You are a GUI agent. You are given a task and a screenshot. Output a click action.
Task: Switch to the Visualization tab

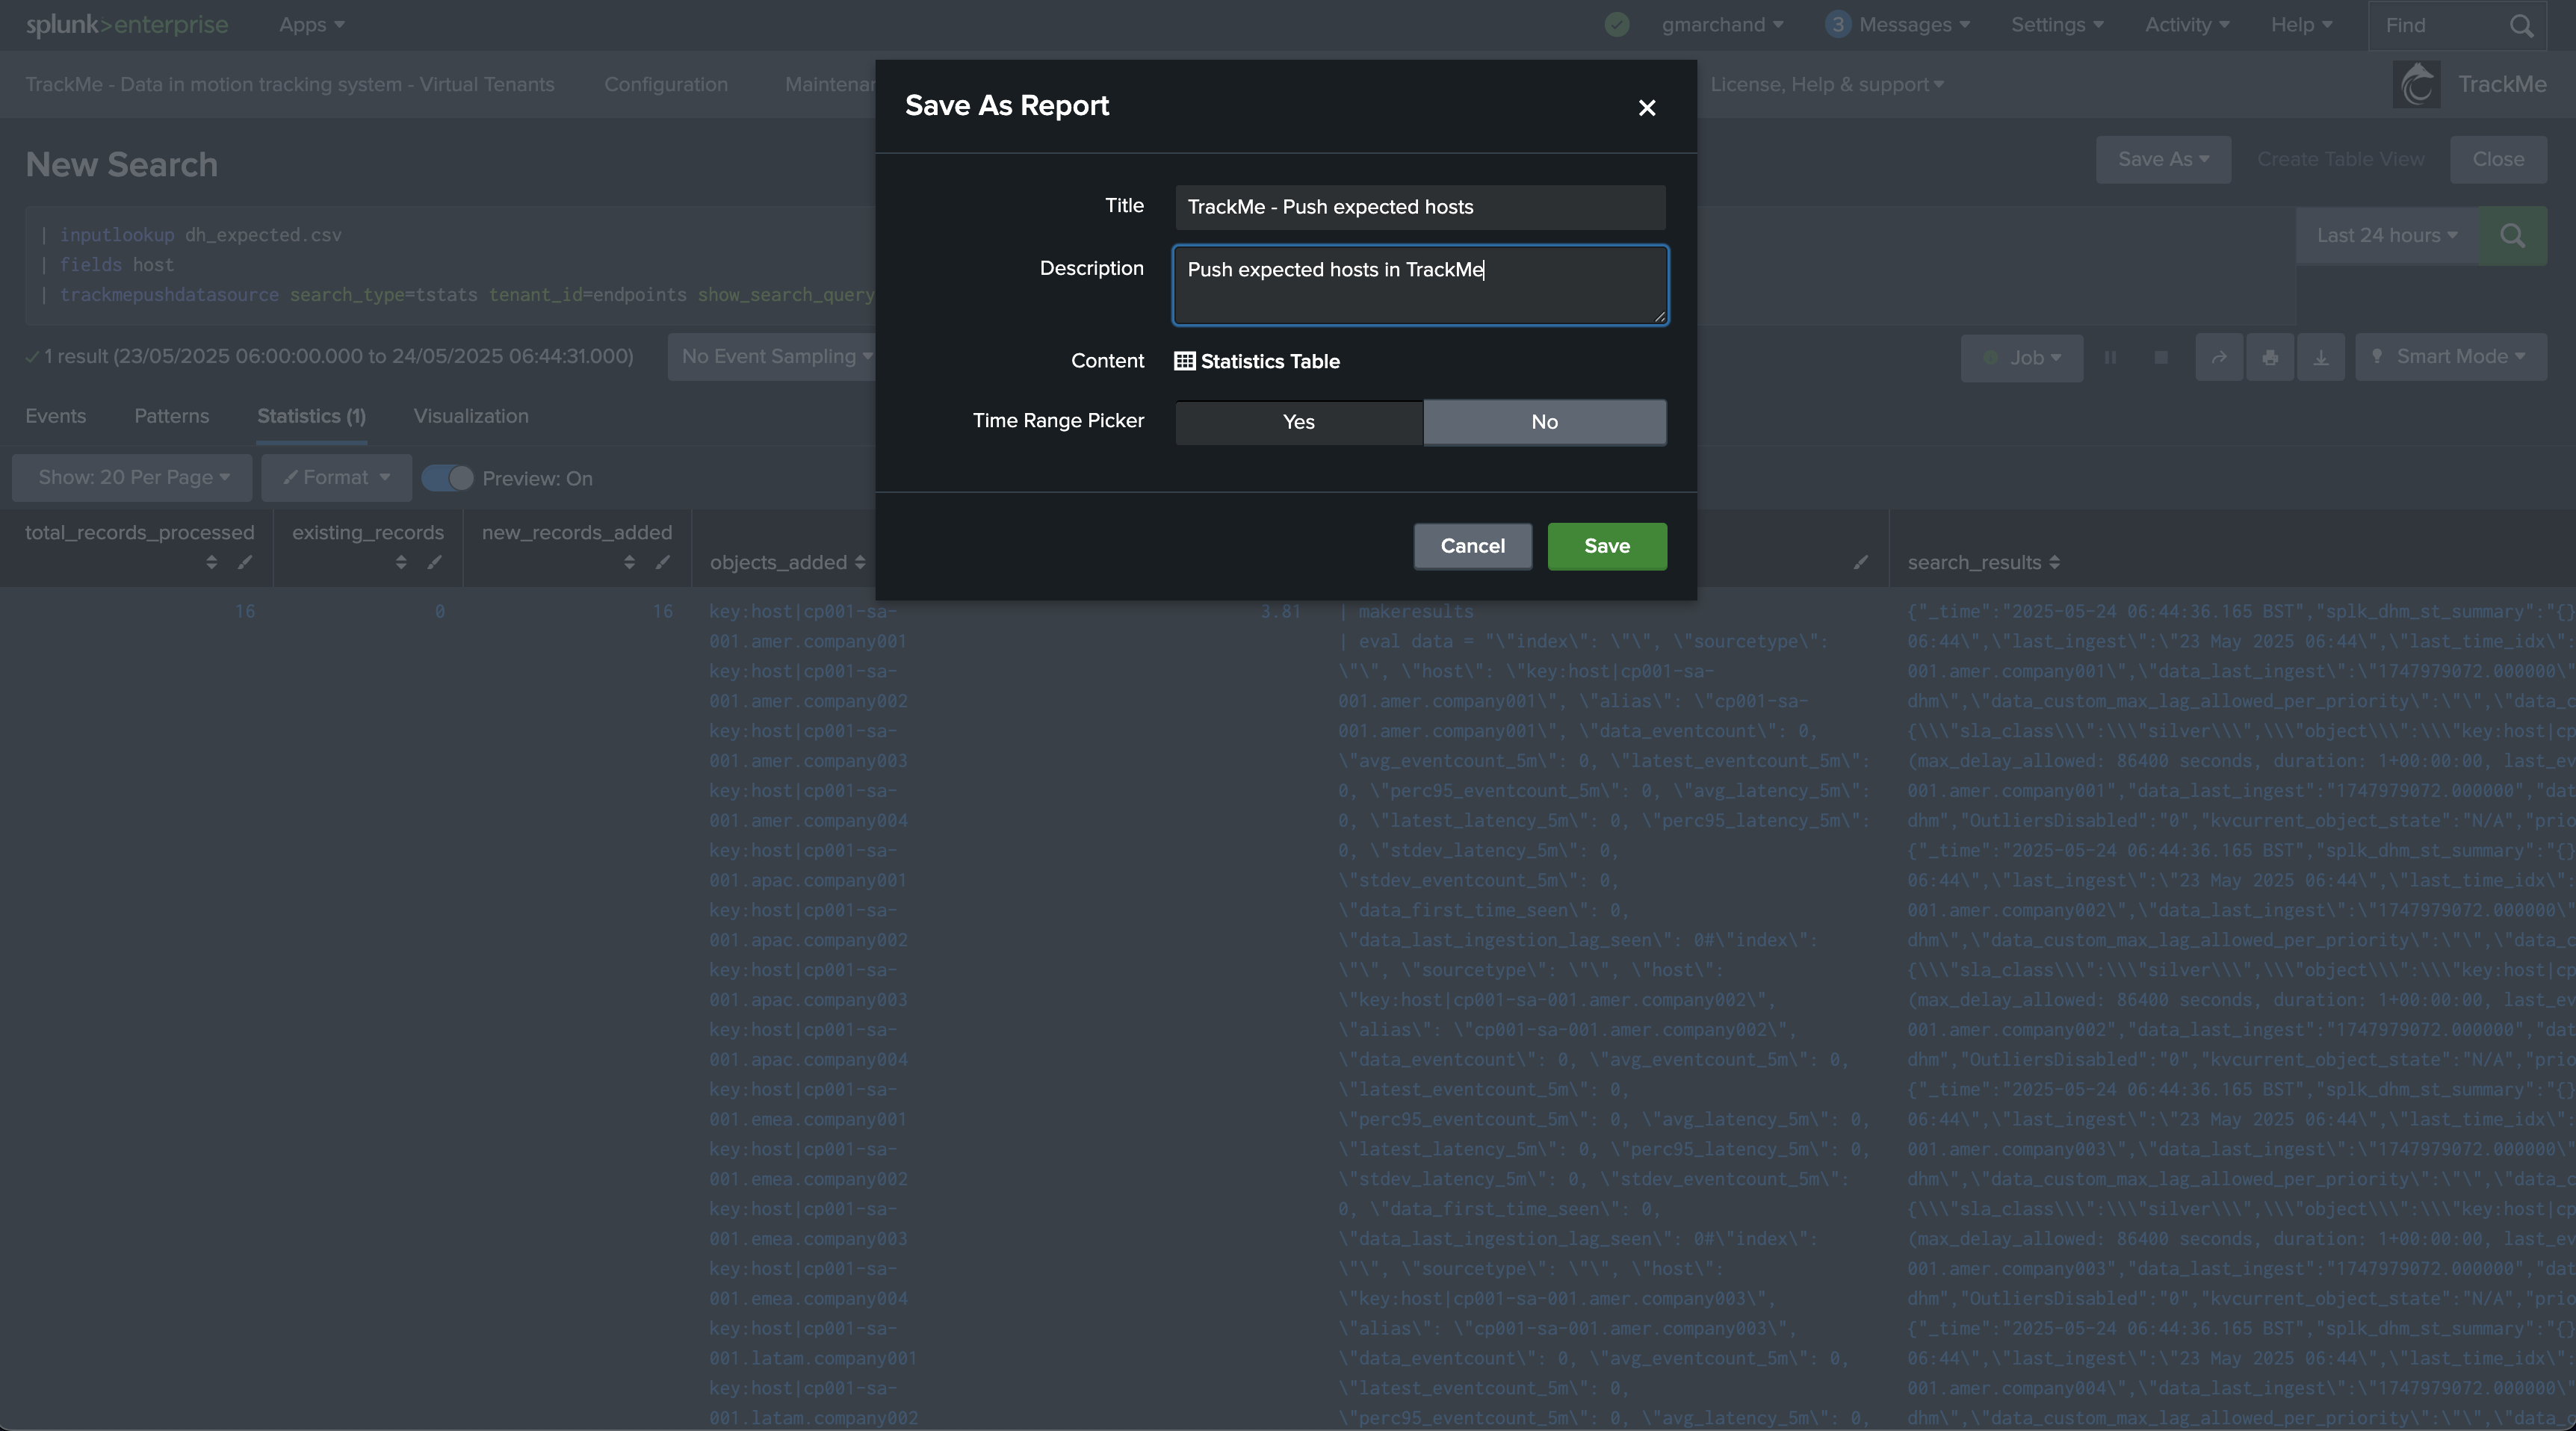[x=471, y=416]
